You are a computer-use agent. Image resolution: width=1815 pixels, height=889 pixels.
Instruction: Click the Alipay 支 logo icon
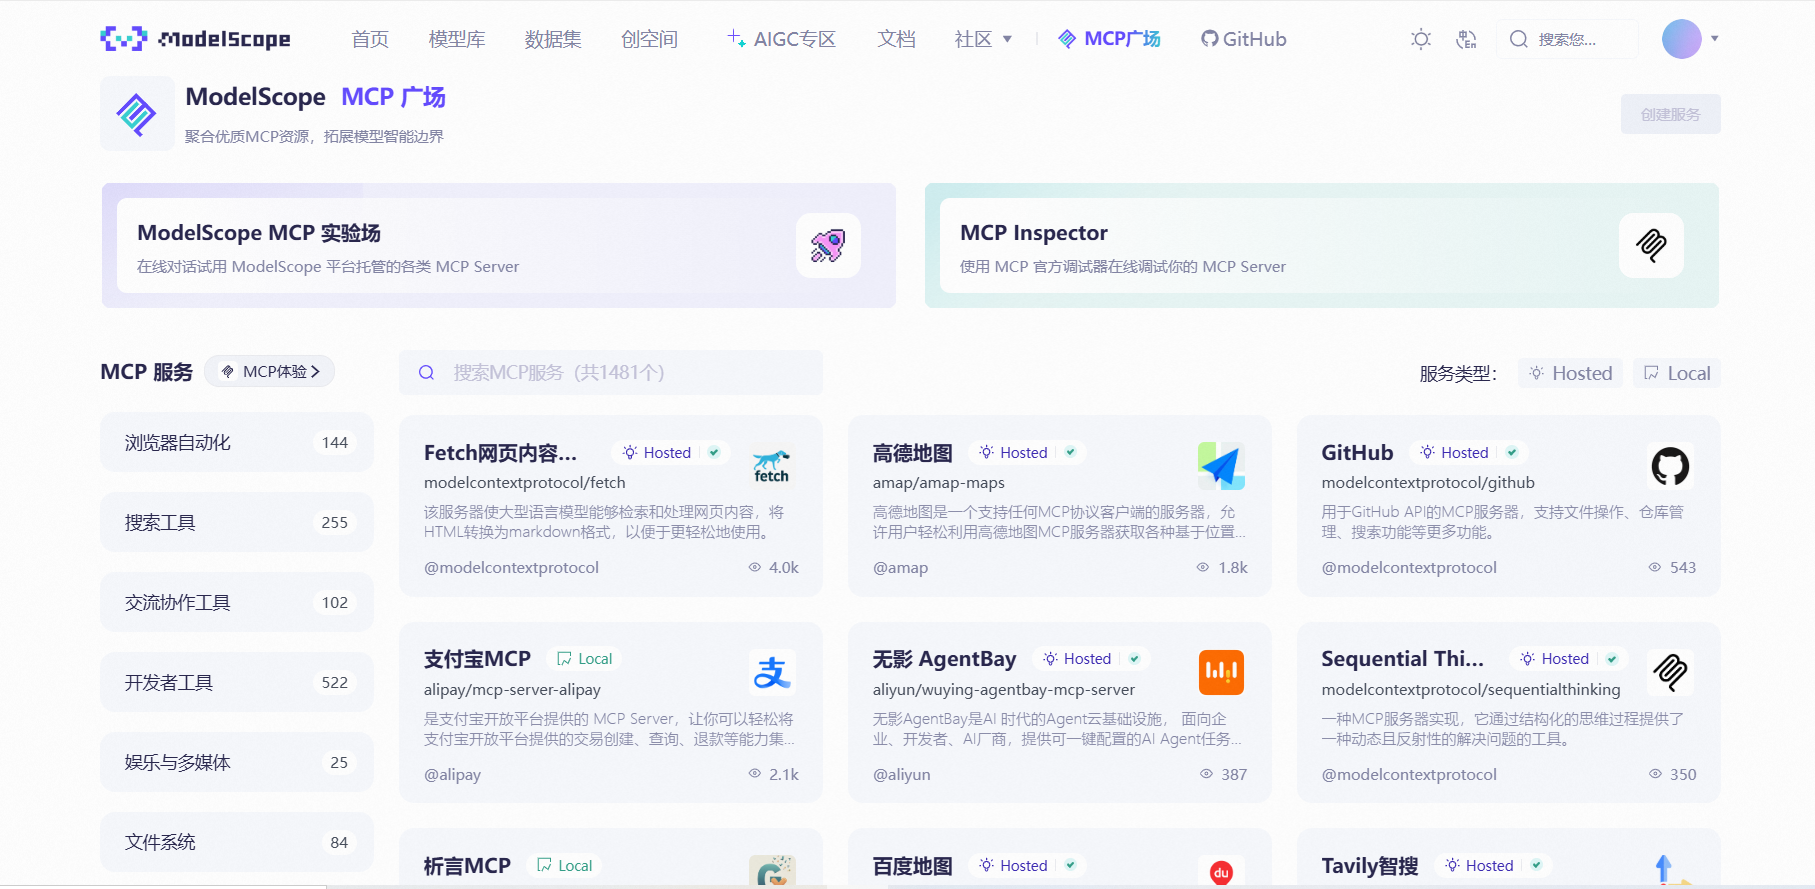coord(771,673)
